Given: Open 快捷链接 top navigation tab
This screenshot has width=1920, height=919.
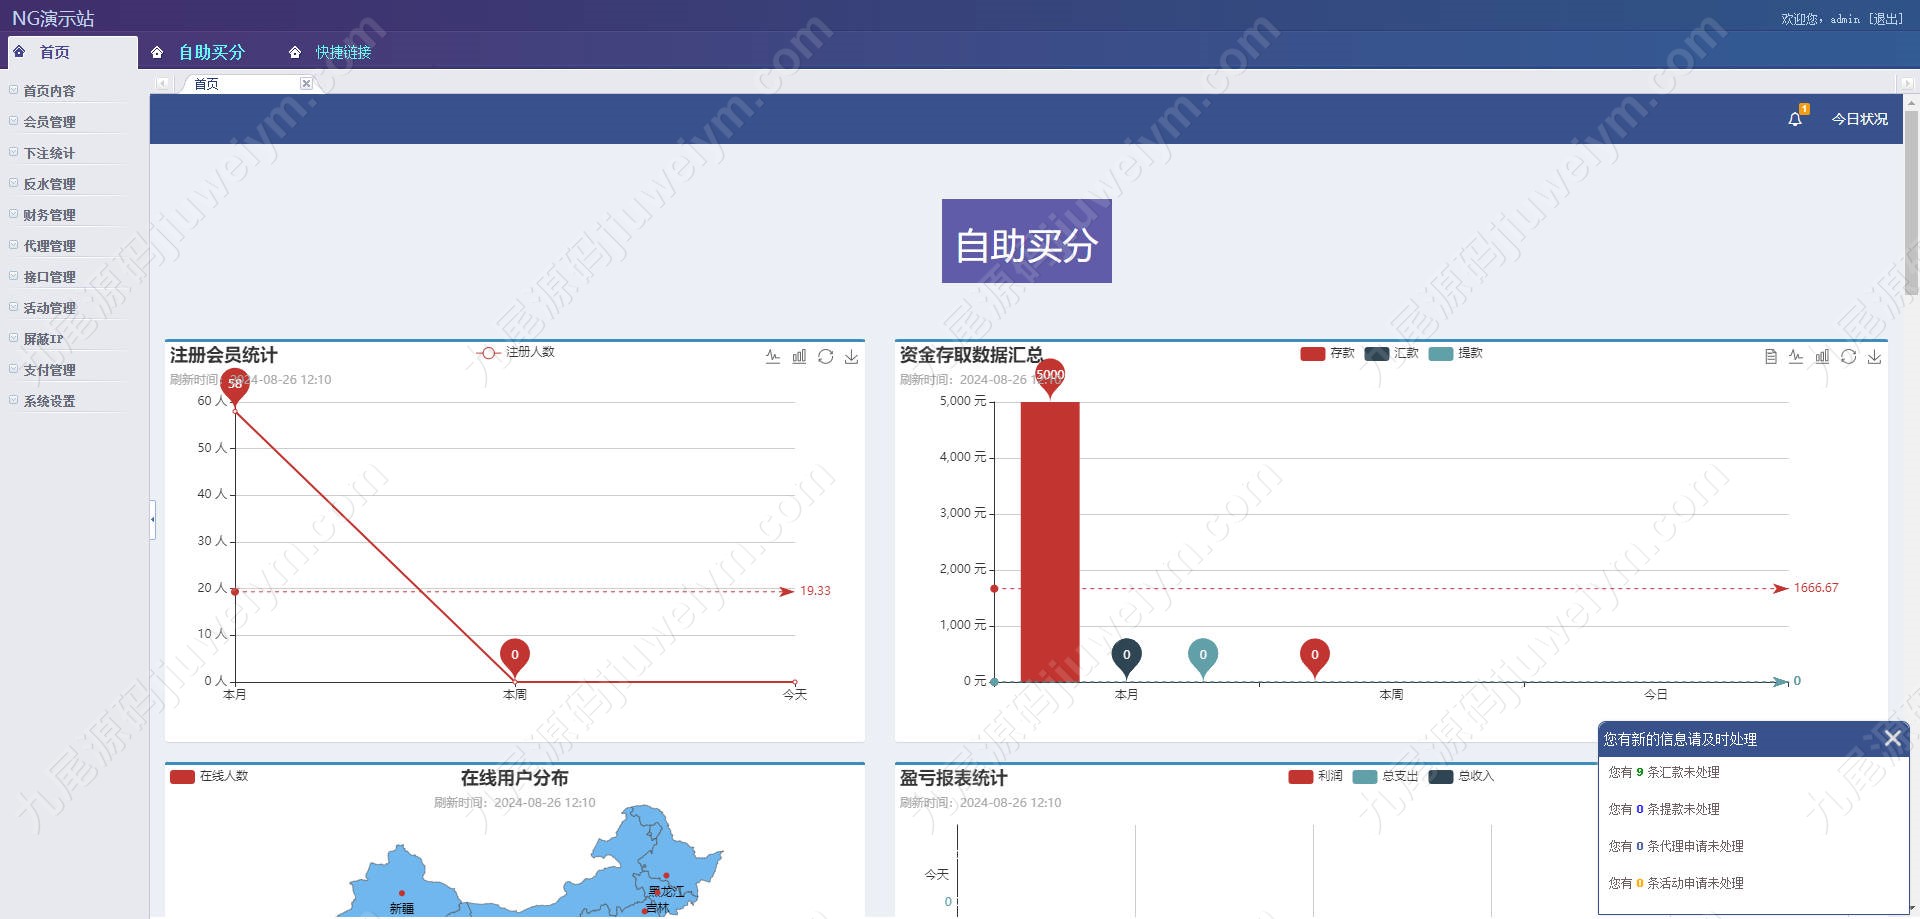Looking at the screenshot, I should click(x=343, y=52).
